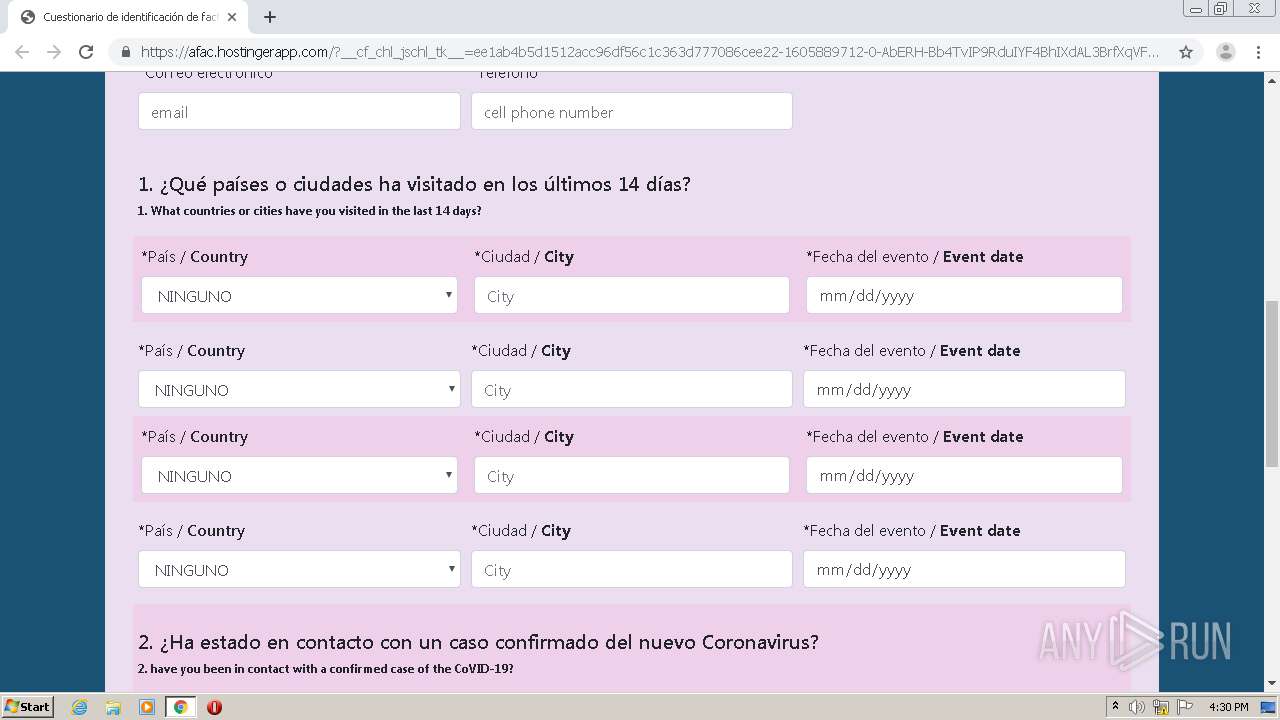Click the volume speaker tray icon
This screenshot has width=1280, height=720.
[1137, 707]
